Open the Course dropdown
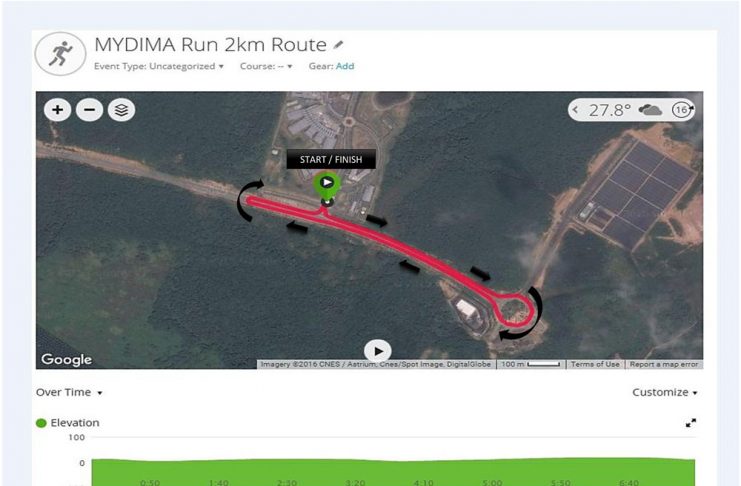Screen dimensions: 741x486 point(266,66)
